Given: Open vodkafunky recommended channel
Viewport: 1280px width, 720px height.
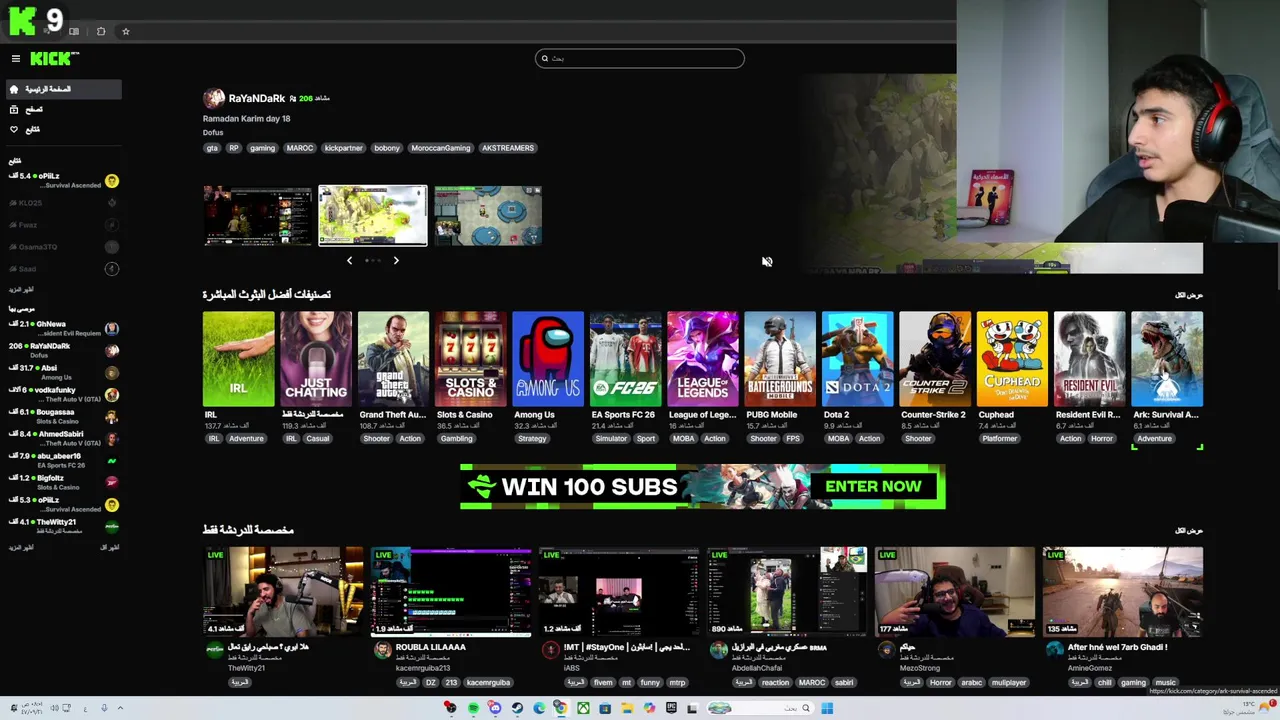Looking at the screenshot, I should [64, 394].
